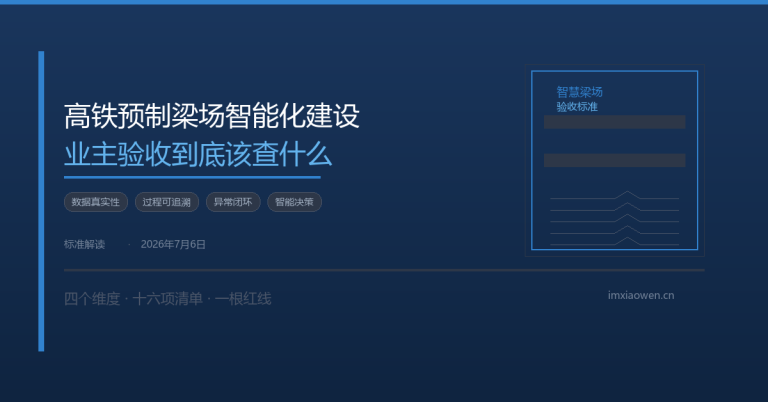768x402 pixels.
Task: Click the document illustration thumbnail
Action: point(615,160)
